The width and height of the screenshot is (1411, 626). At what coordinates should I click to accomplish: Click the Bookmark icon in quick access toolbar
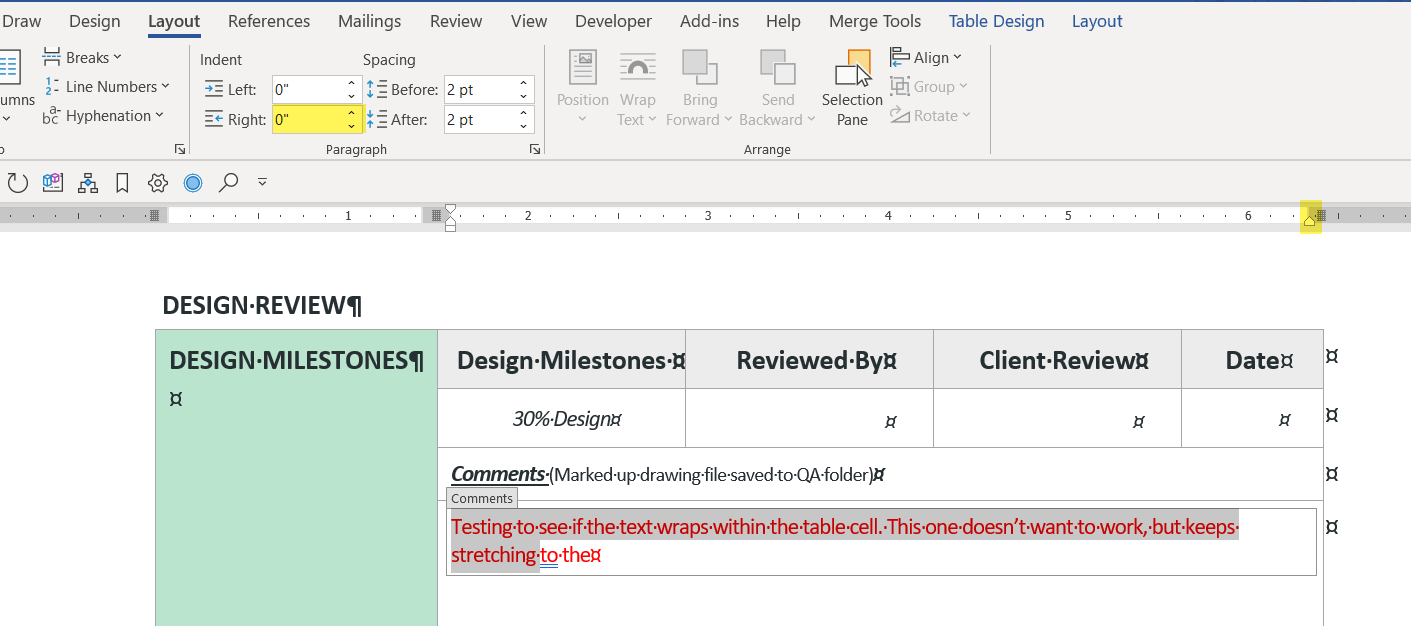(x=123, y=183)
